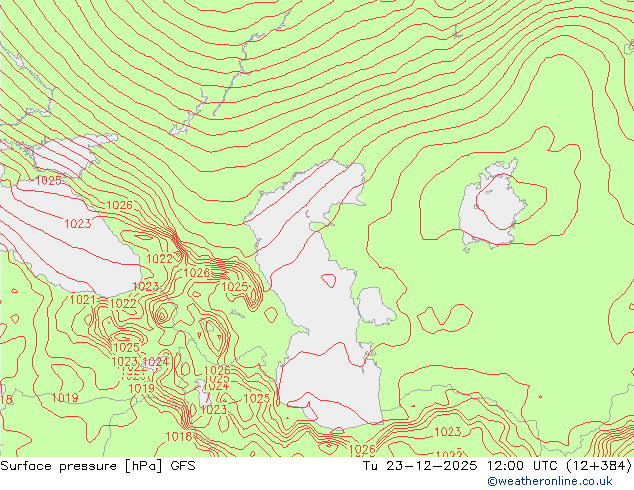The width and height of the screenshot is (634, 490).
Task: Open the ©weatheronline.co.uk link
Action: click(550, 481)
